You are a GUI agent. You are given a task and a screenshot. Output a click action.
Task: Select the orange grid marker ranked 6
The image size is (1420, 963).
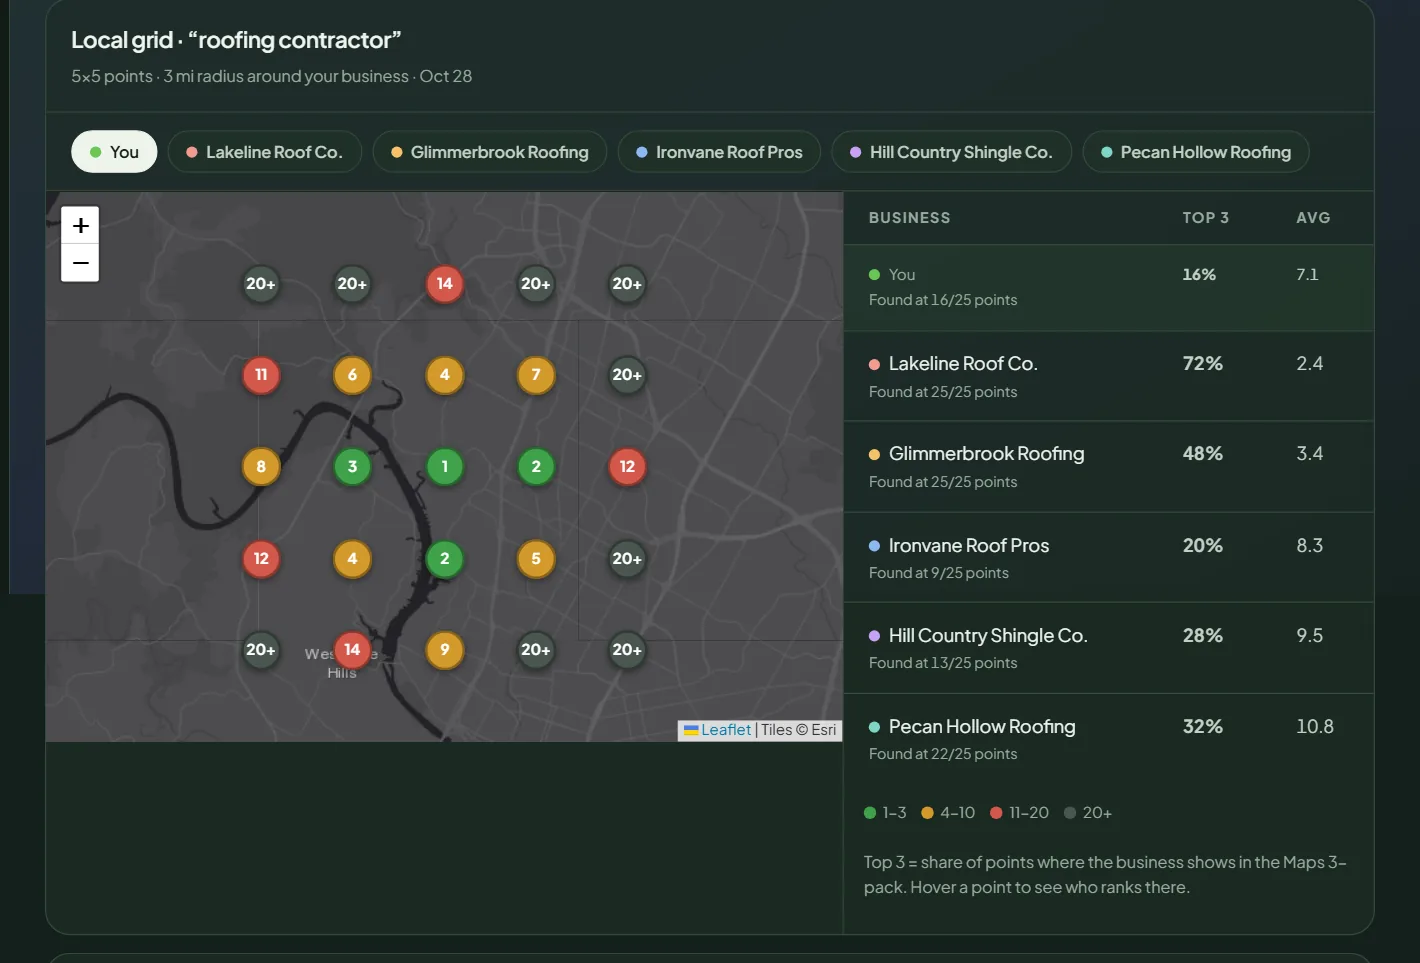[352, 375]
